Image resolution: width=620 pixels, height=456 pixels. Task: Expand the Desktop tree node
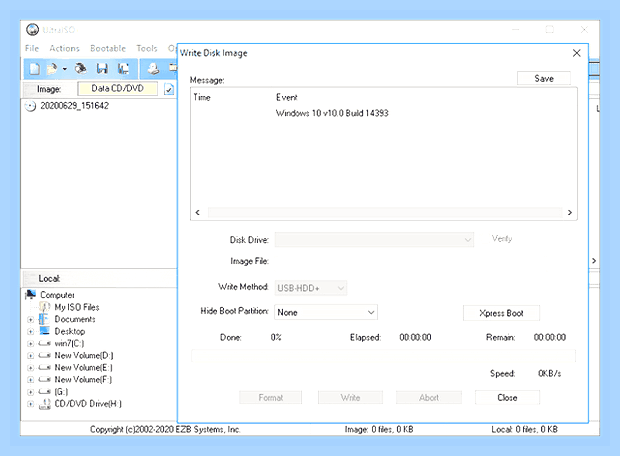(x=30, y=331)
